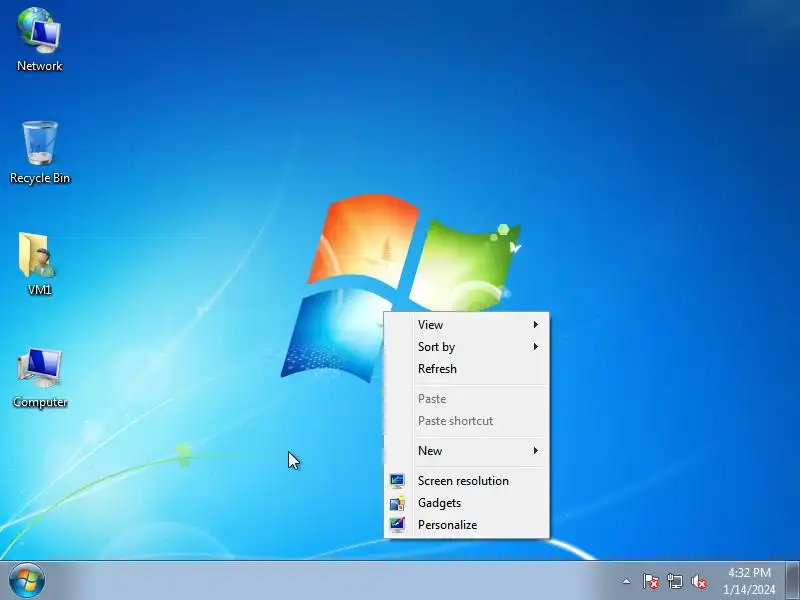Click the Network label text

(x=39, y=66)
